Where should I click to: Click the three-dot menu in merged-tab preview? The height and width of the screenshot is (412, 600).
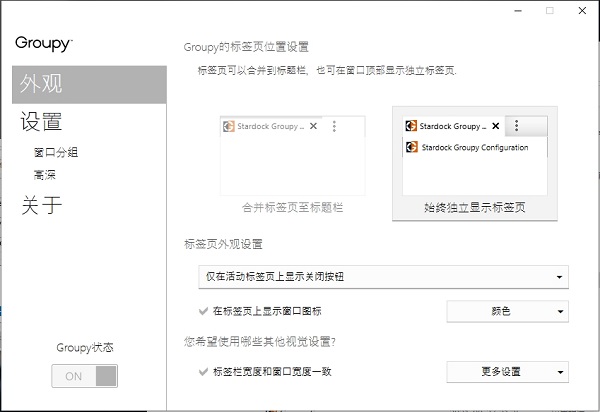point(334,127)
